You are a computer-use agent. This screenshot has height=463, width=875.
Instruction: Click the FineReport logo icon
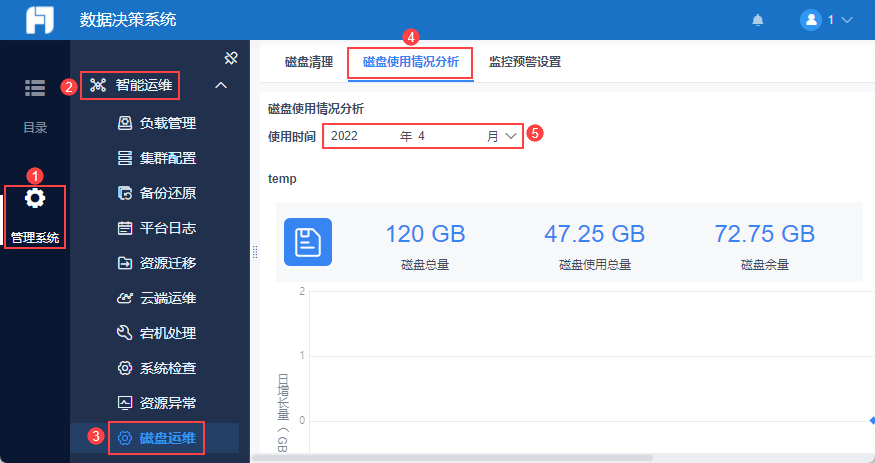[40, 21]
